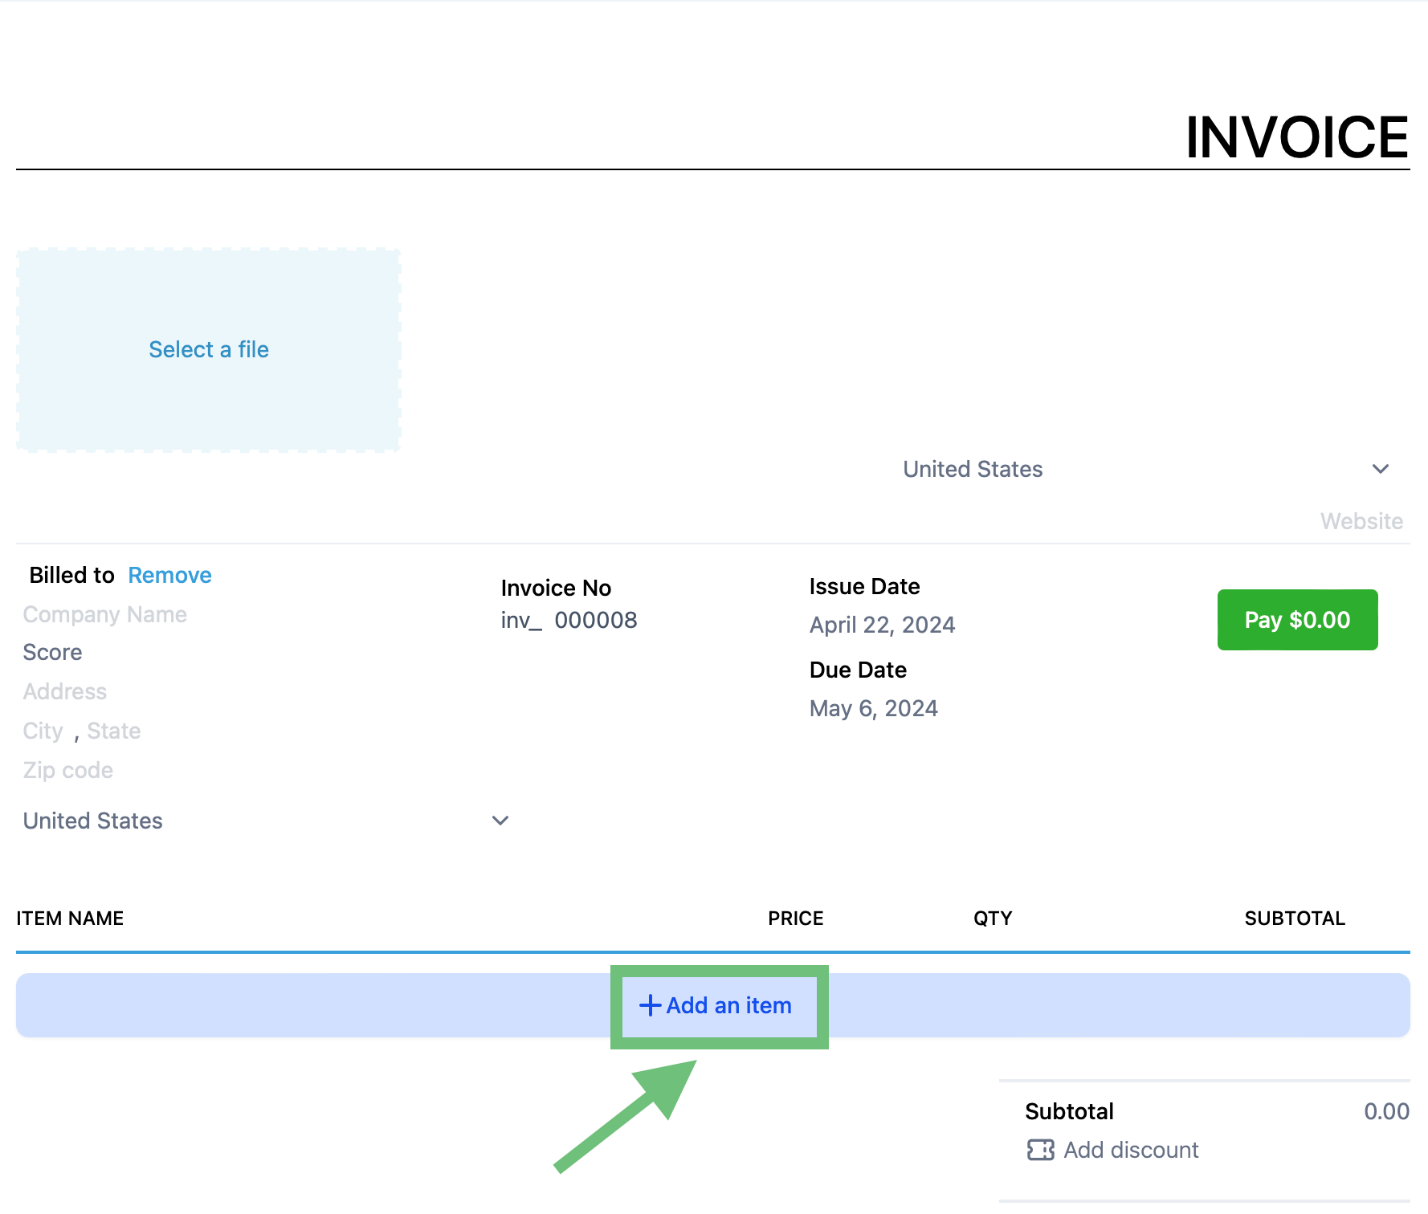Click the due date May 6, 2024

(873, 708)
